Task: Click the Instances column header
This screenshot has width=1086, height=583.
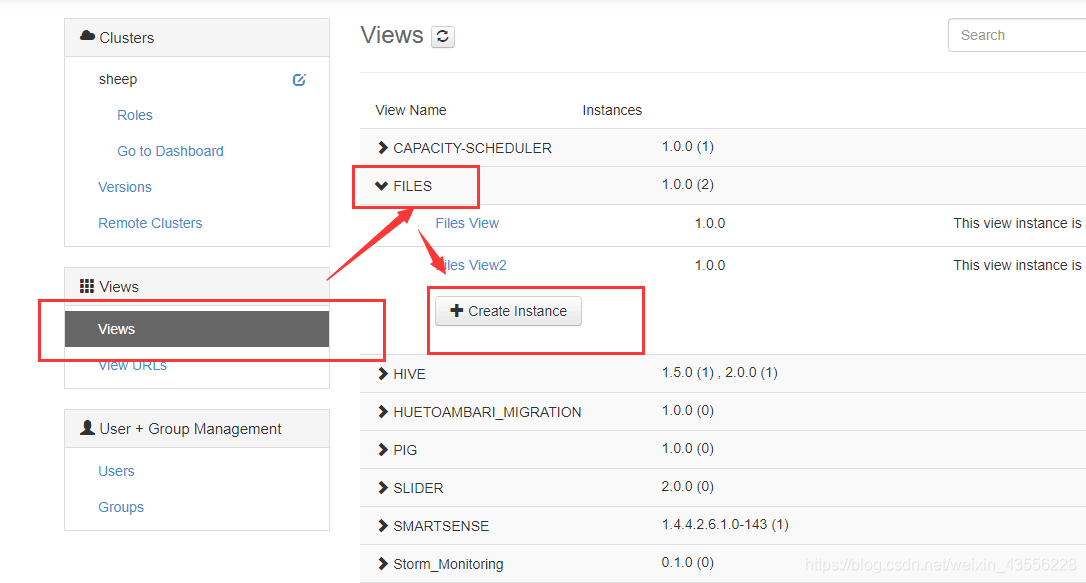Action: 612,110
